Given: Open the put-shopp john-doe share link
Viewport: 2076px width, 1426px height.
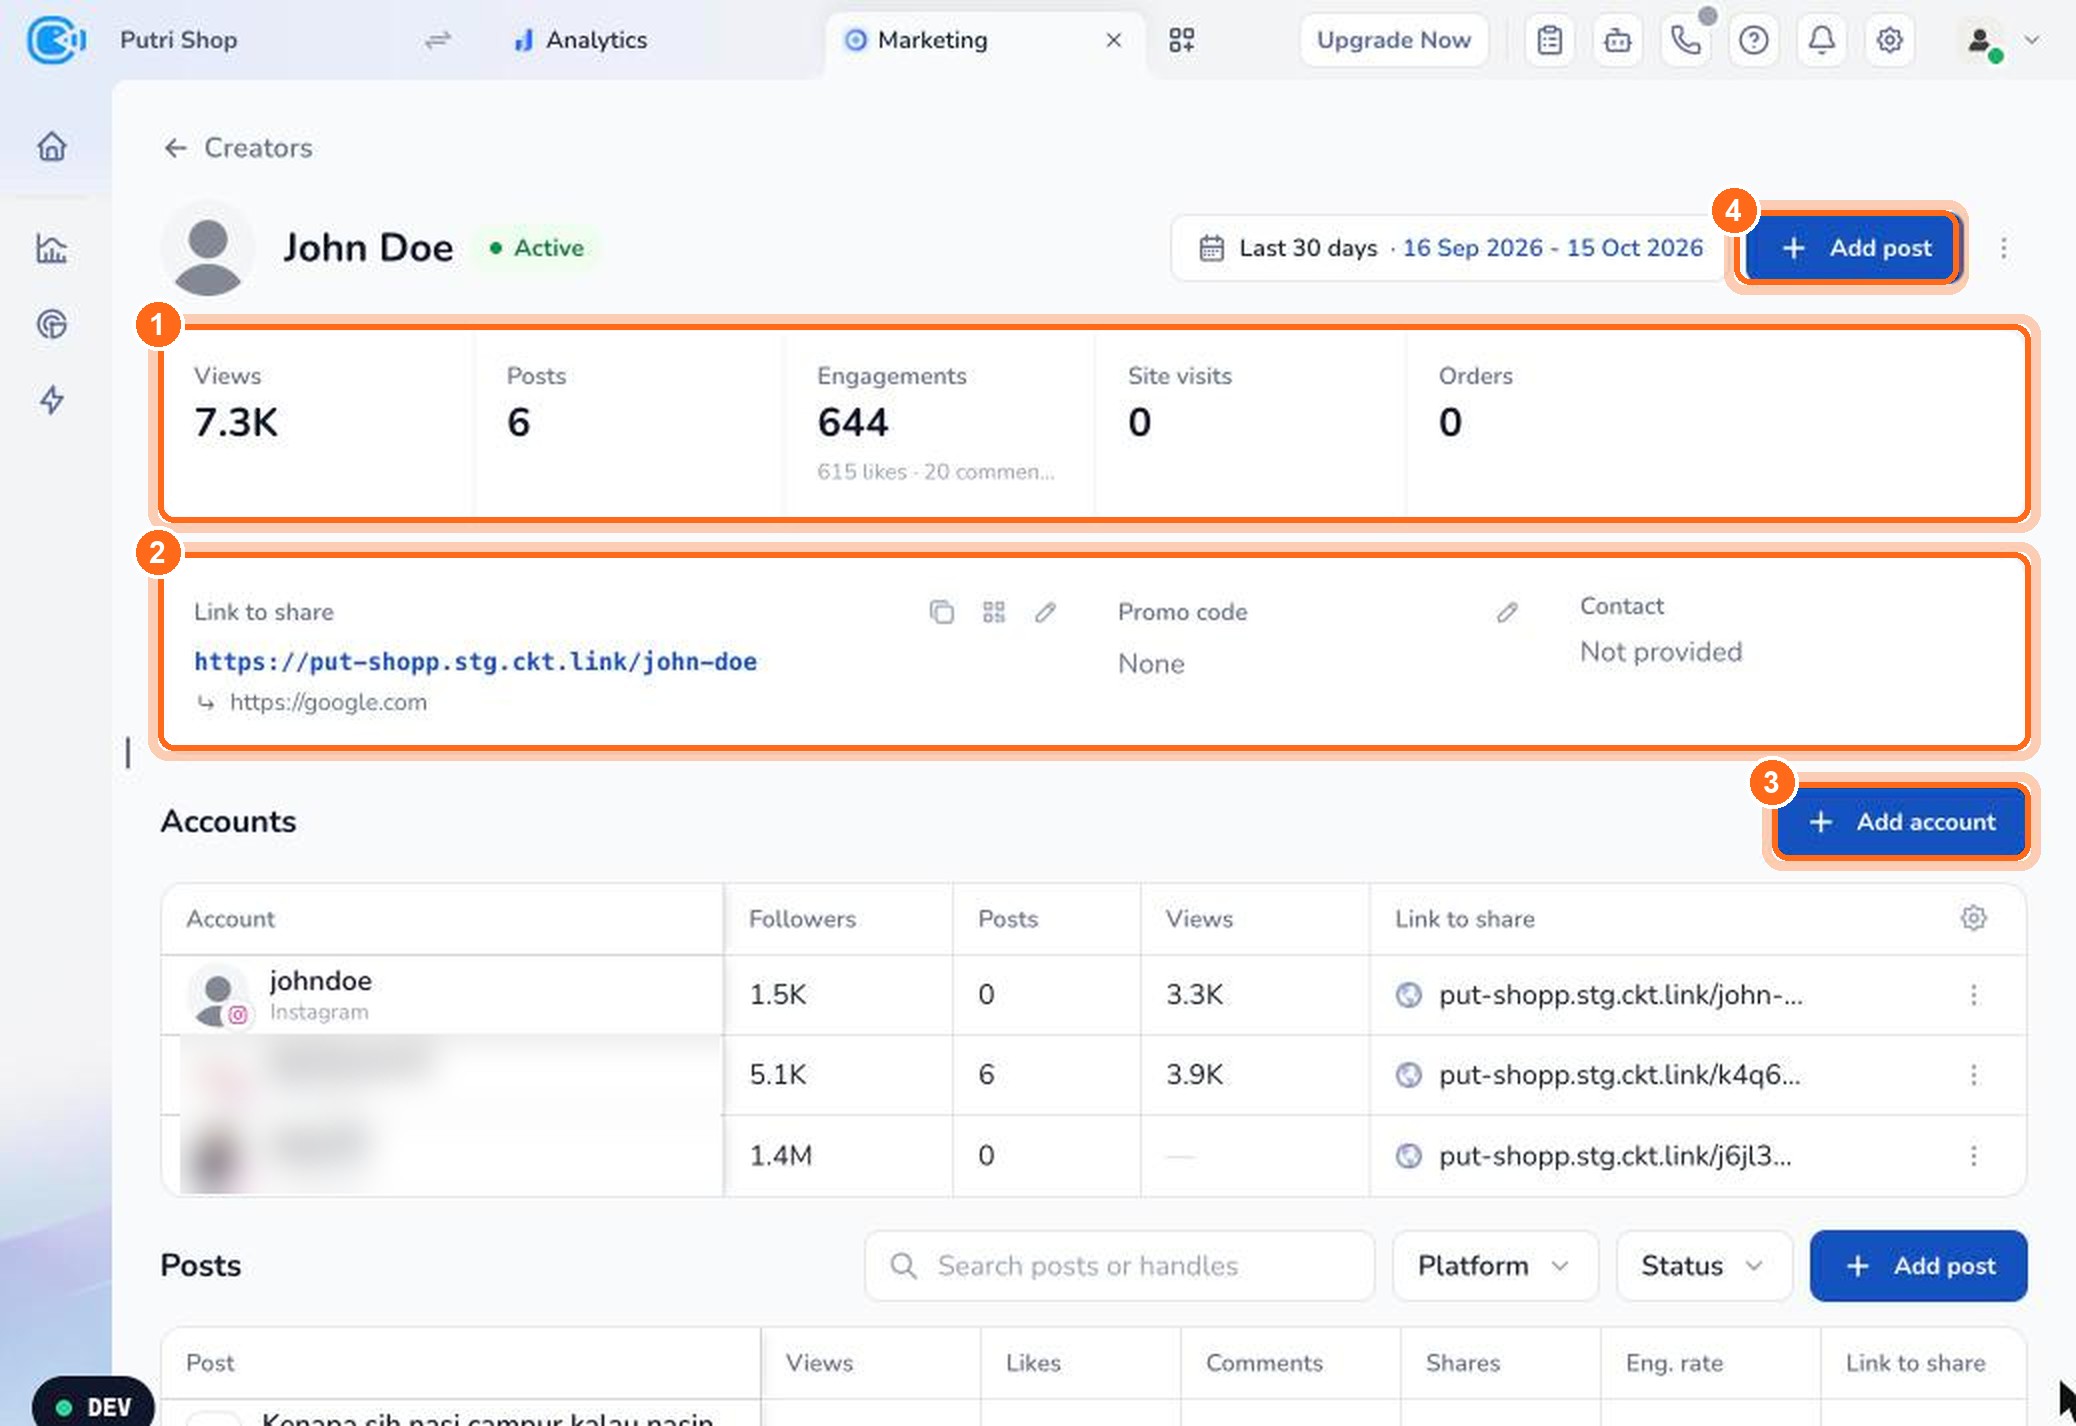Looking at the screenshot, I should [x=475, y=661].
